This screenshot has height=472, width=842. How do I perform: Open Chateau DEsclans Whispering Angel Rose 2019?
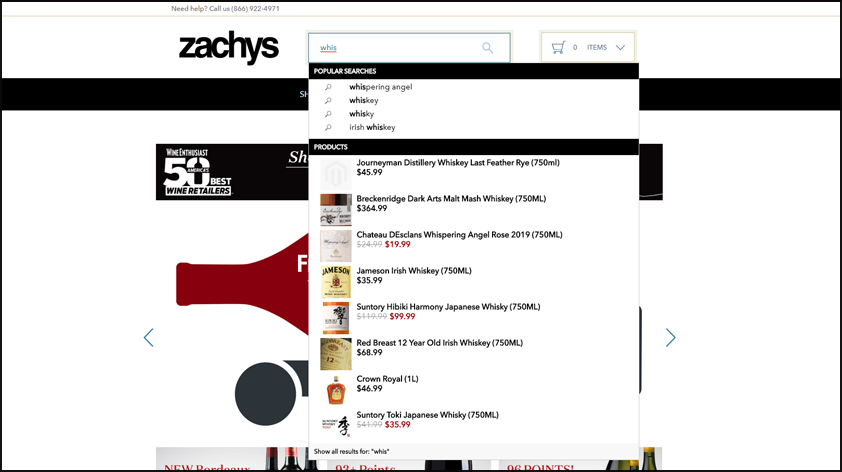click(460, 235)
